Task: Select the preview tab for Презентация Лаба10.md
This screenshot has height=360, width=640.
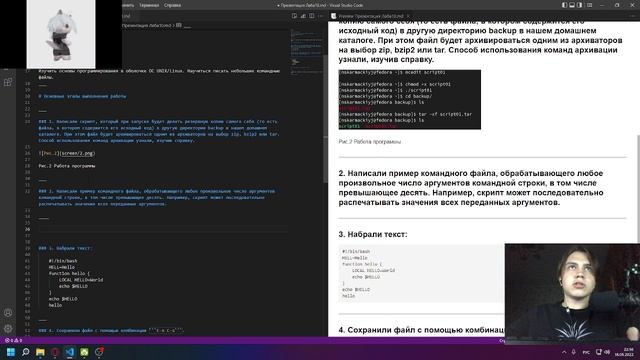Action: (371, 16)
